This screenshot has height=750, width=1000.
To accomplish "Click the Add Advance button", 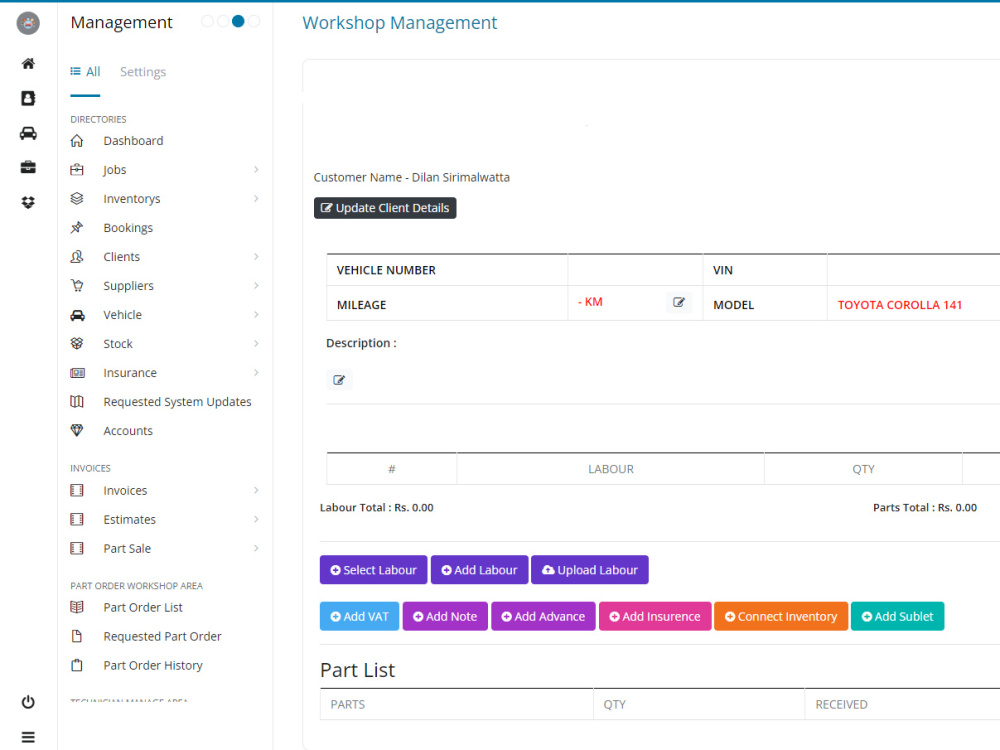I will [x=543, y=616].
